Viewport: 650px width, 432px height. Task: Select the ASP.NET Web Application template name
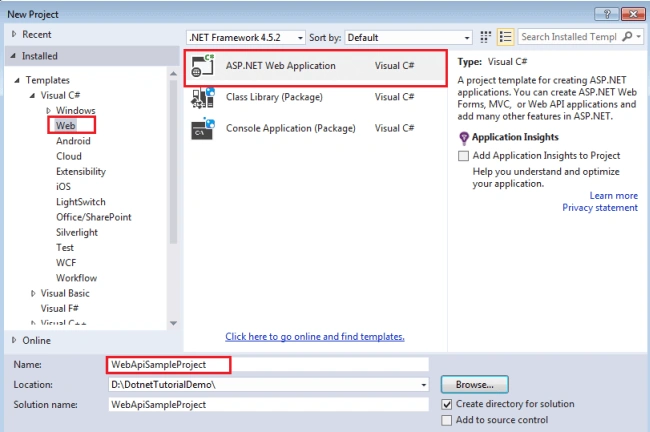[280, 66]
